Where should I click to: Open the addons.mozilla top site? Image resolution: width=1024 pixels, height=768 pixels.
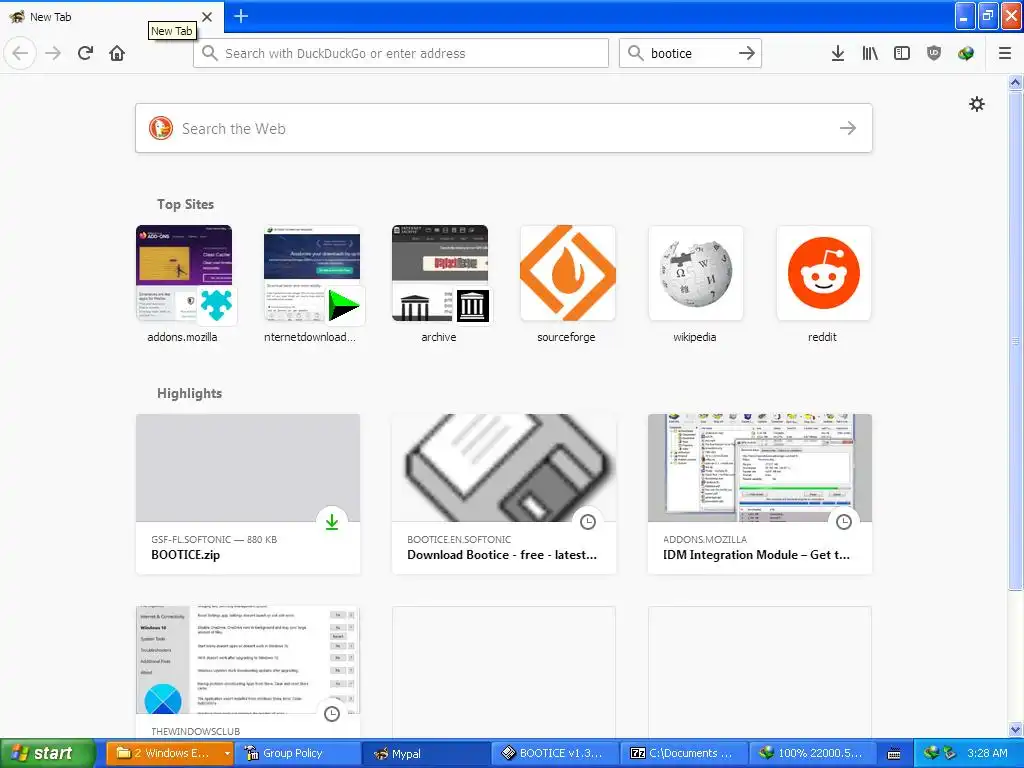(x=184, y=285)
